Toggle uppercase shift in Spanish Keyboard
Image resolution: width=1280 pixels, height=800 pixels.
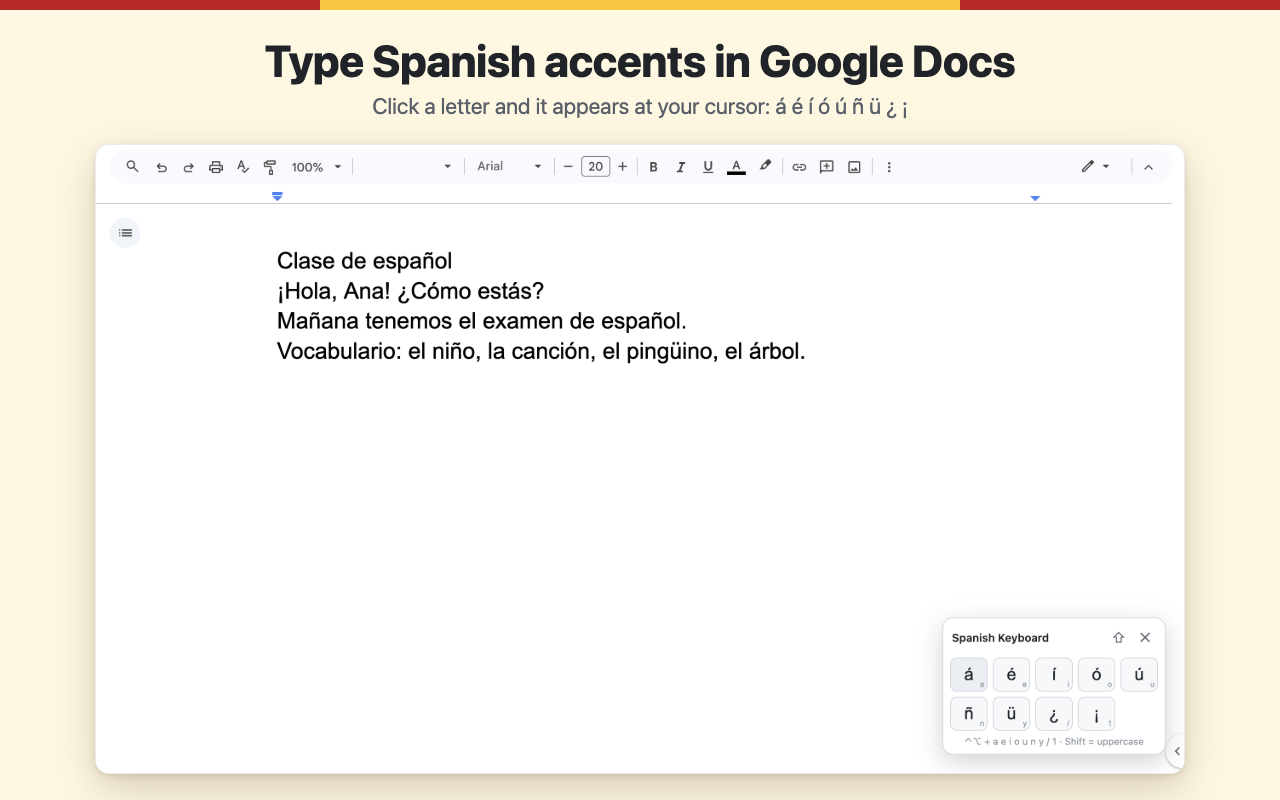(1118, 638)
